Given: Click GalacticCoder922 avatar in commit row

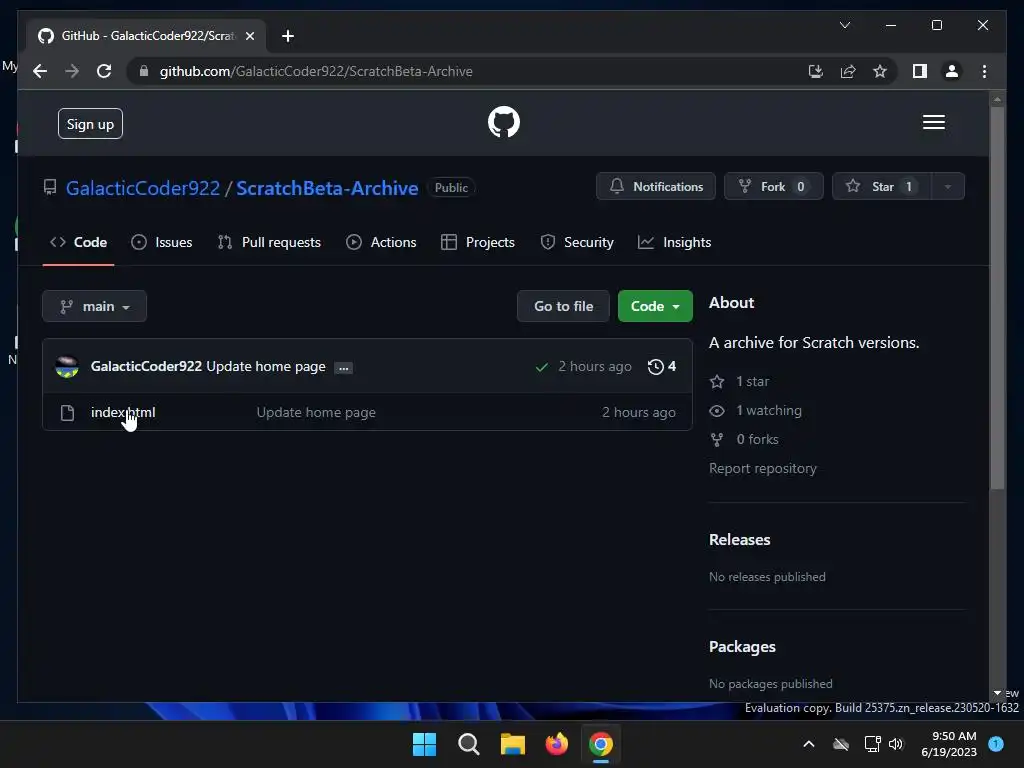Looking at the screenshot, I should pyautogui.click(x=67, y=366).
